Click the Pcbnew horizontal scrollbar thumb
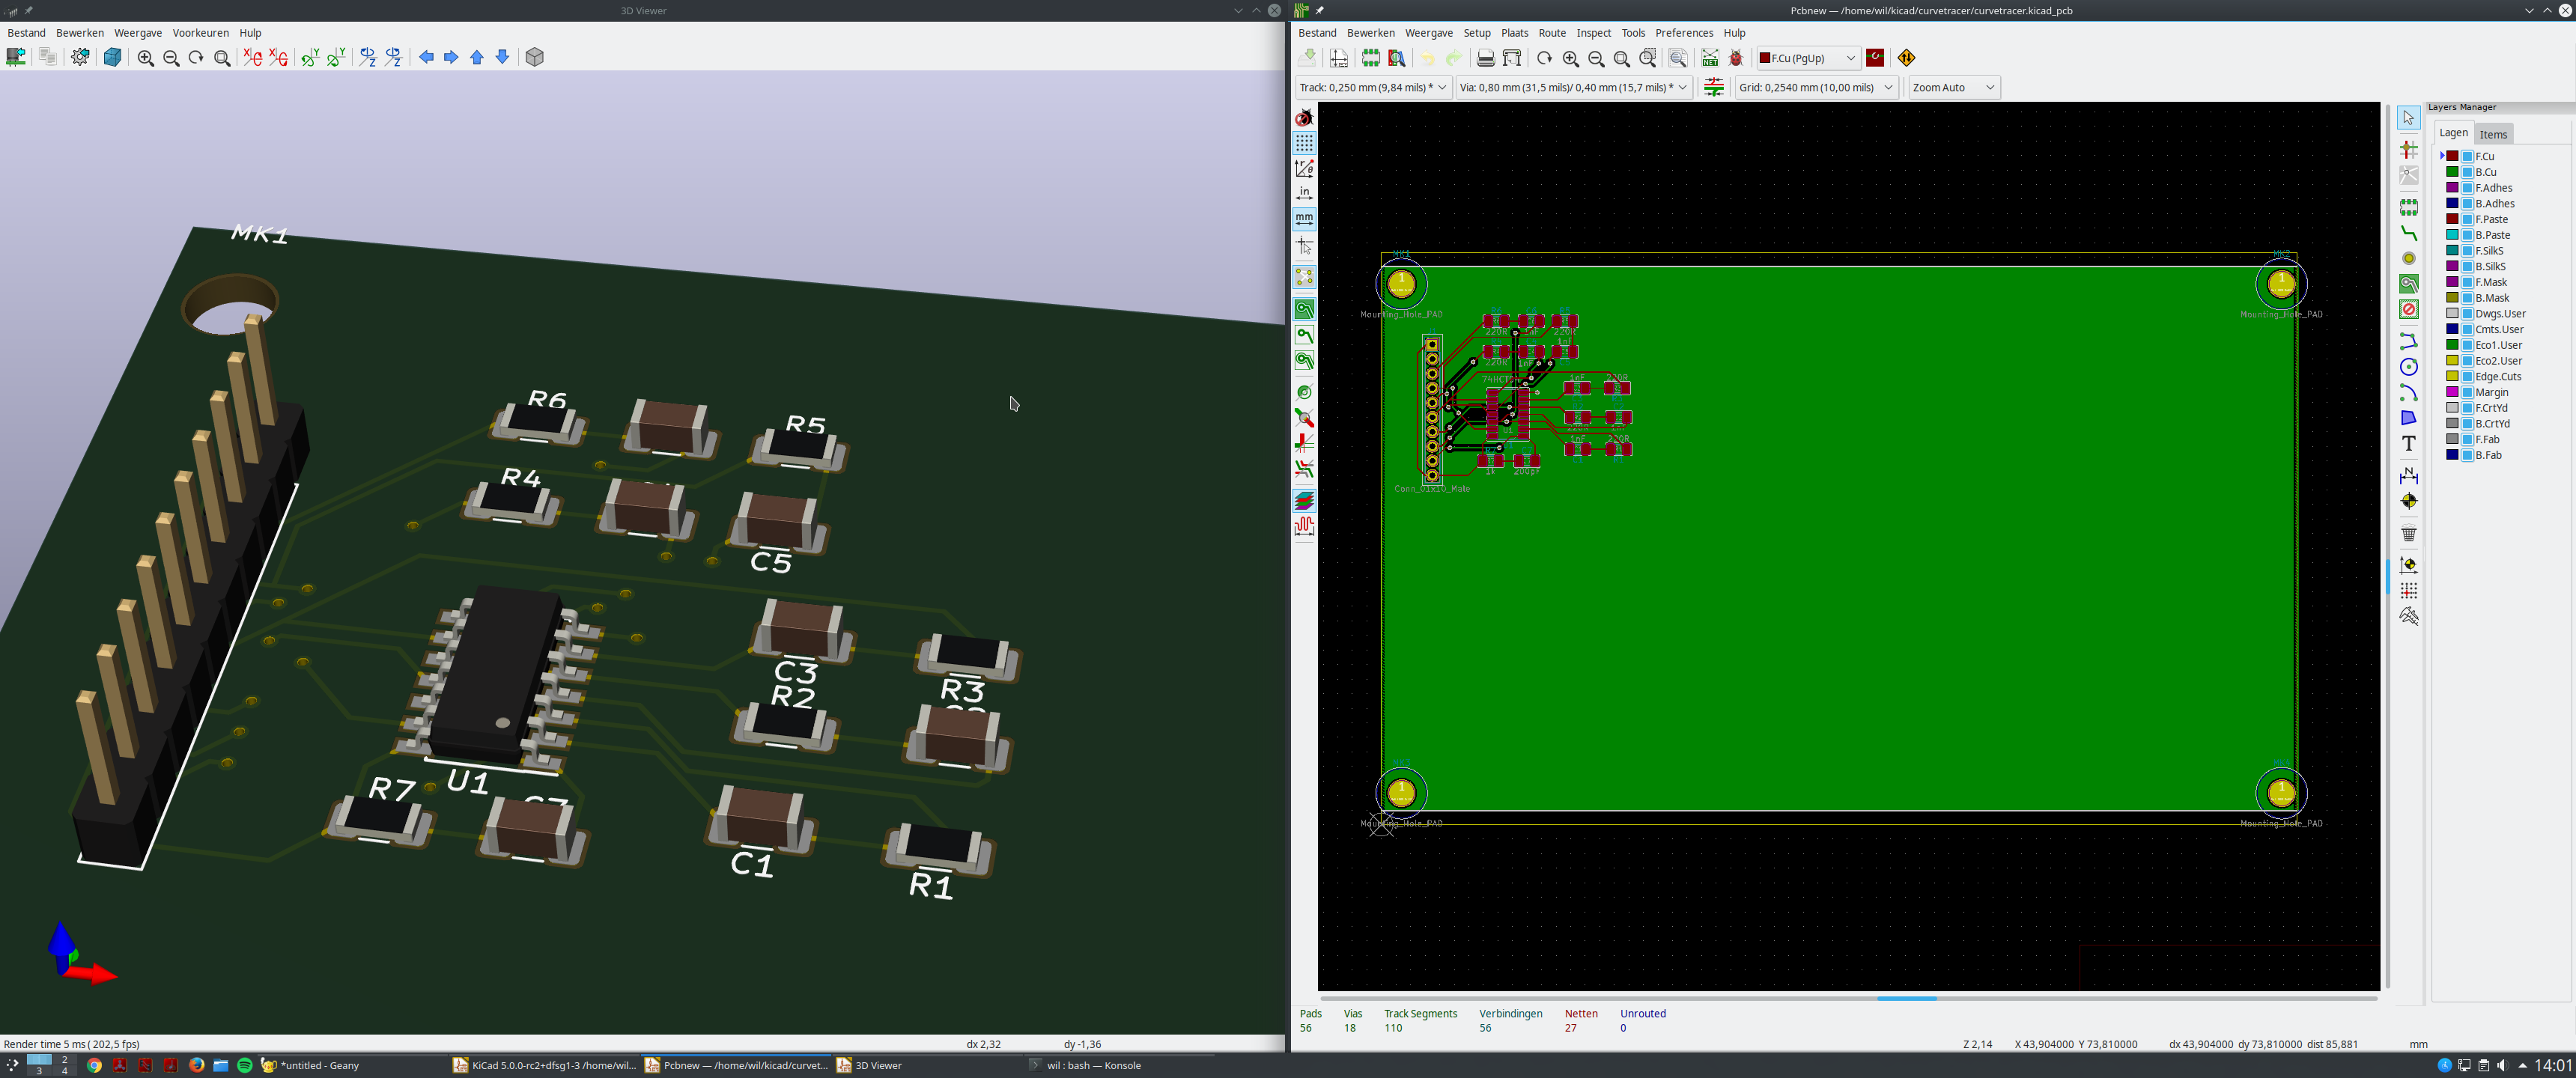Screen dimensions: 2576x1078 point(1906,998)
